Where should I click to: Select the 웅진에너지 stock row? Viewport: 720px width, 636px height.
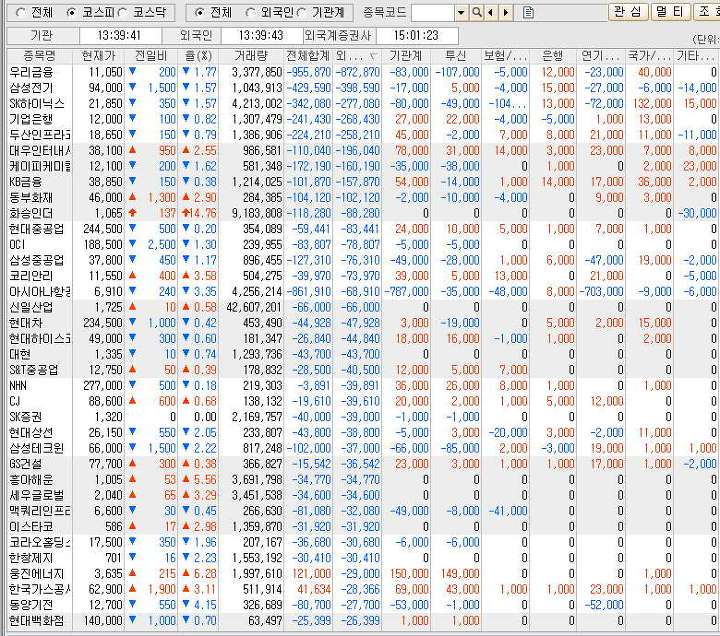pos(363,574)
